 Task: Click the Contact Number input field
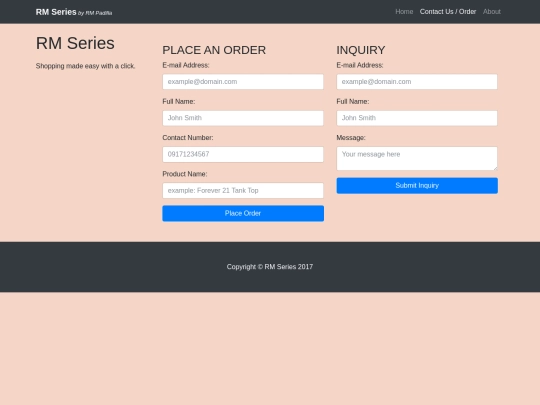(x=243, y=154)
